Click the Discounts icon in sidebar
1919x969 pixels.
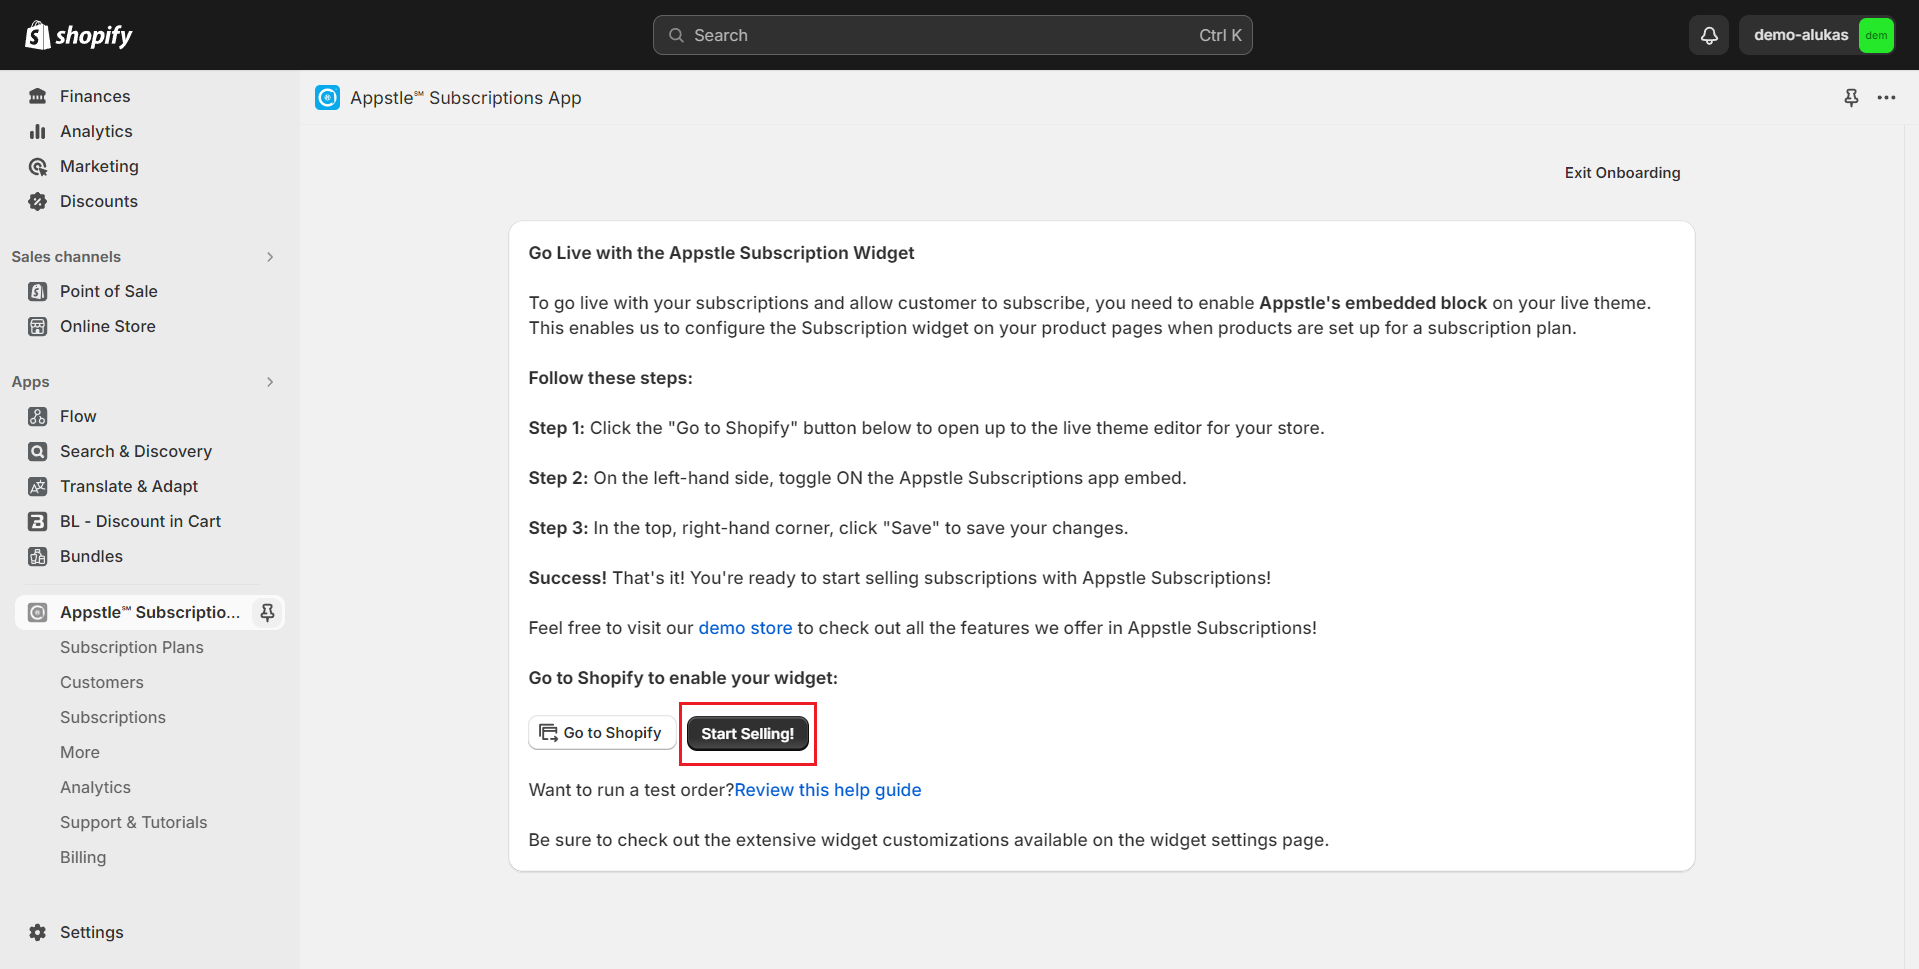pyautogui.click(x=38, y=201)
